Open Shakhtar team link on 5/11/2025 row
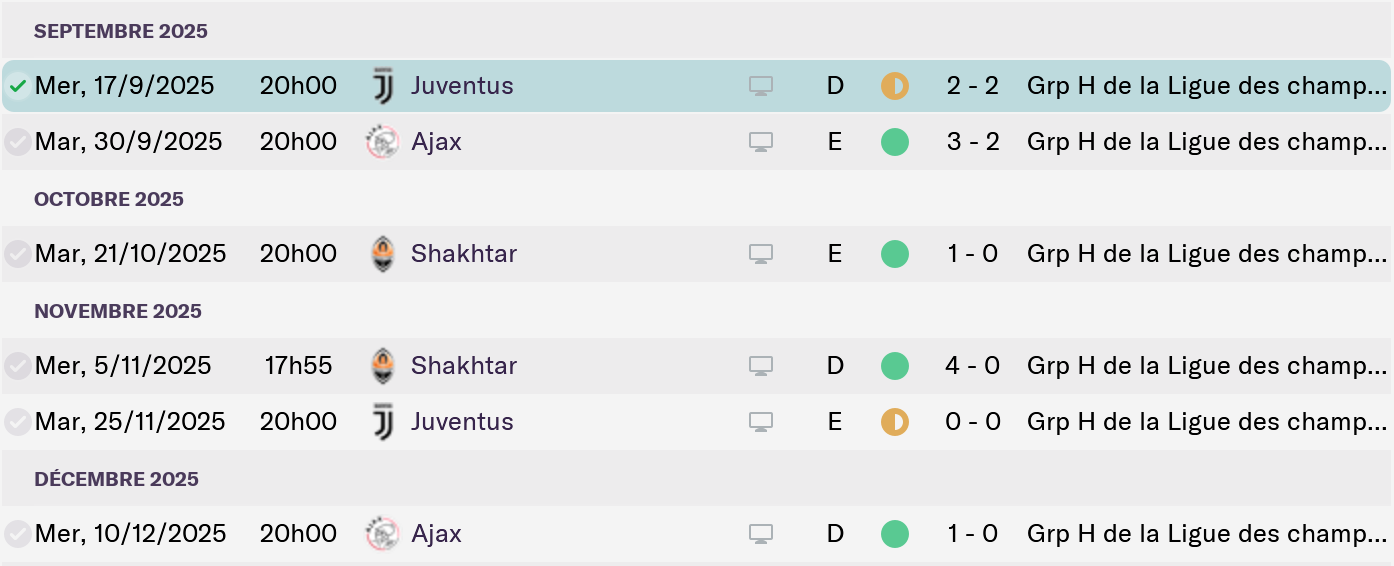 click(x=464, y=366)
